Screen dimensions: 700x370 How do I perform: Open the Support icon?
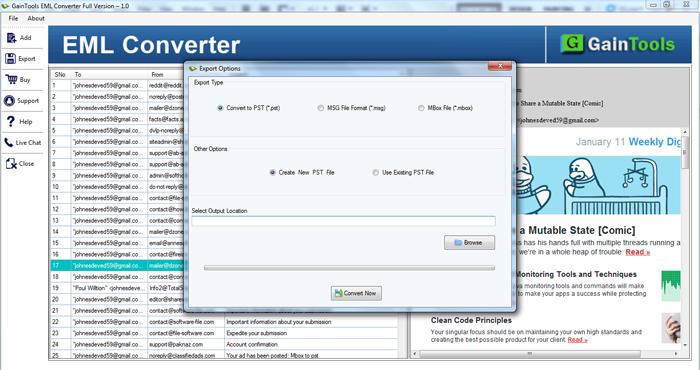coord(9,100)
